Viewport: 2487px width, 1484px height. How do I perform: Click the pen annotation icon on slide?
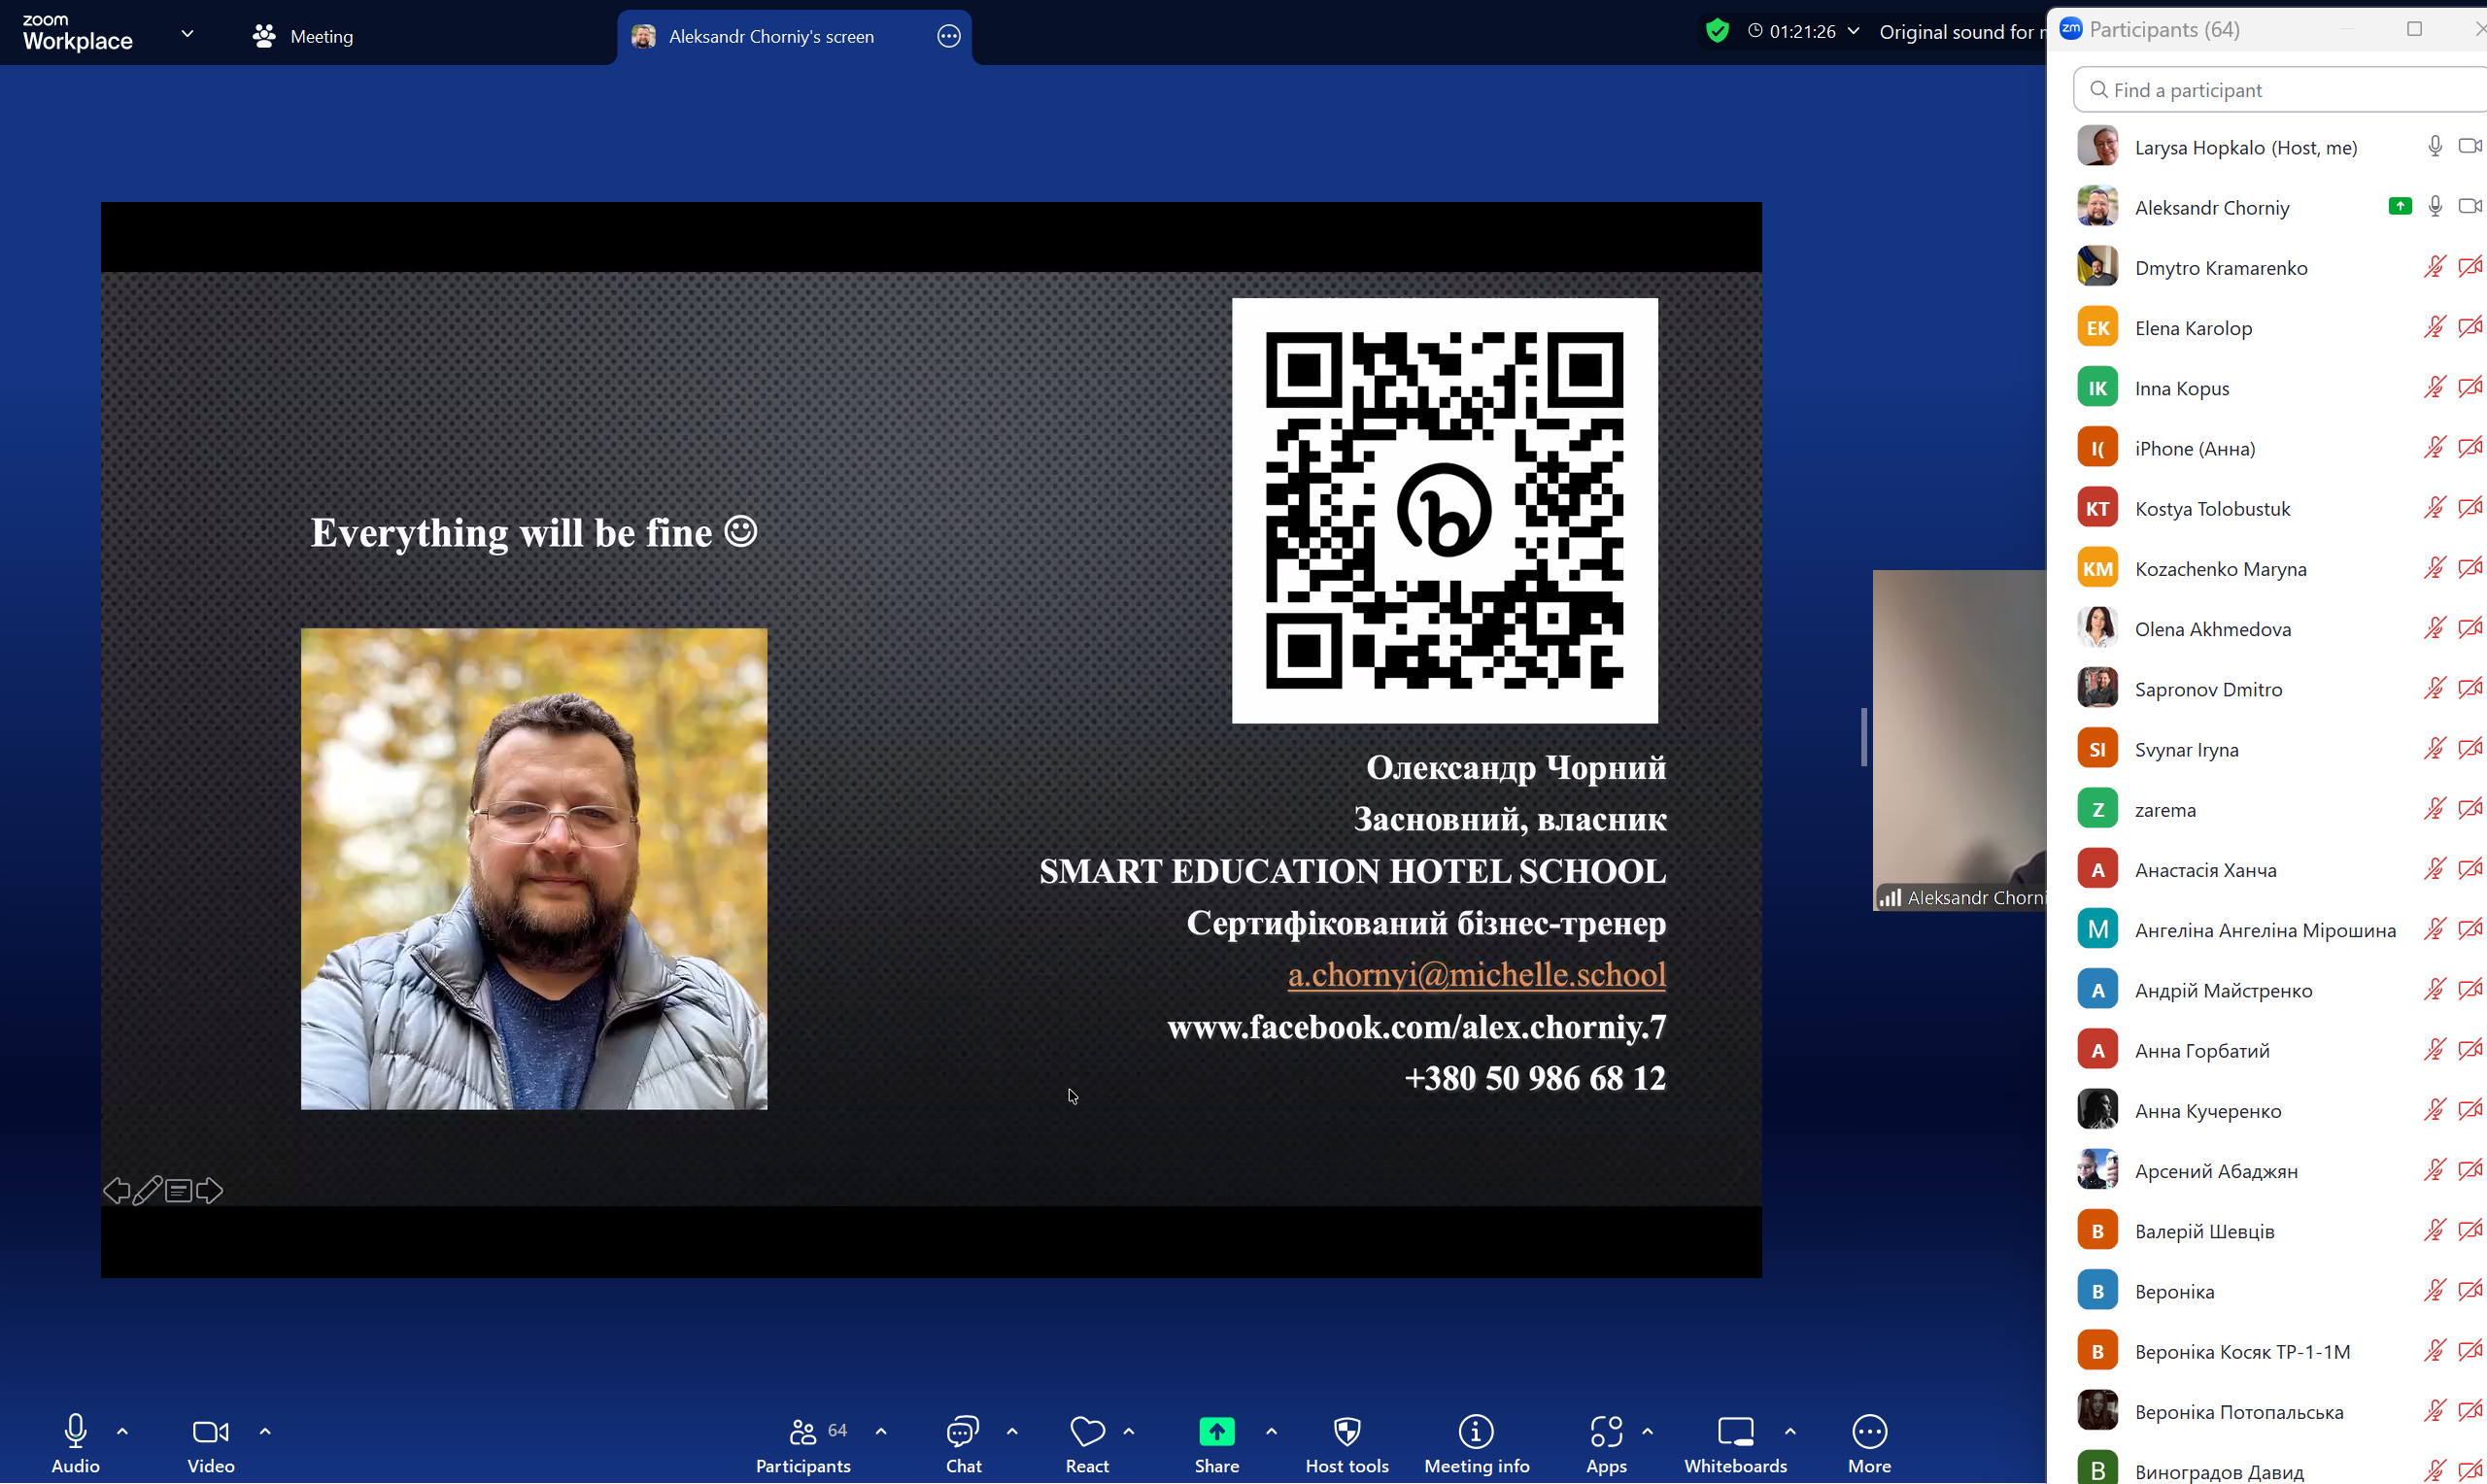(x=147, y=1190)
